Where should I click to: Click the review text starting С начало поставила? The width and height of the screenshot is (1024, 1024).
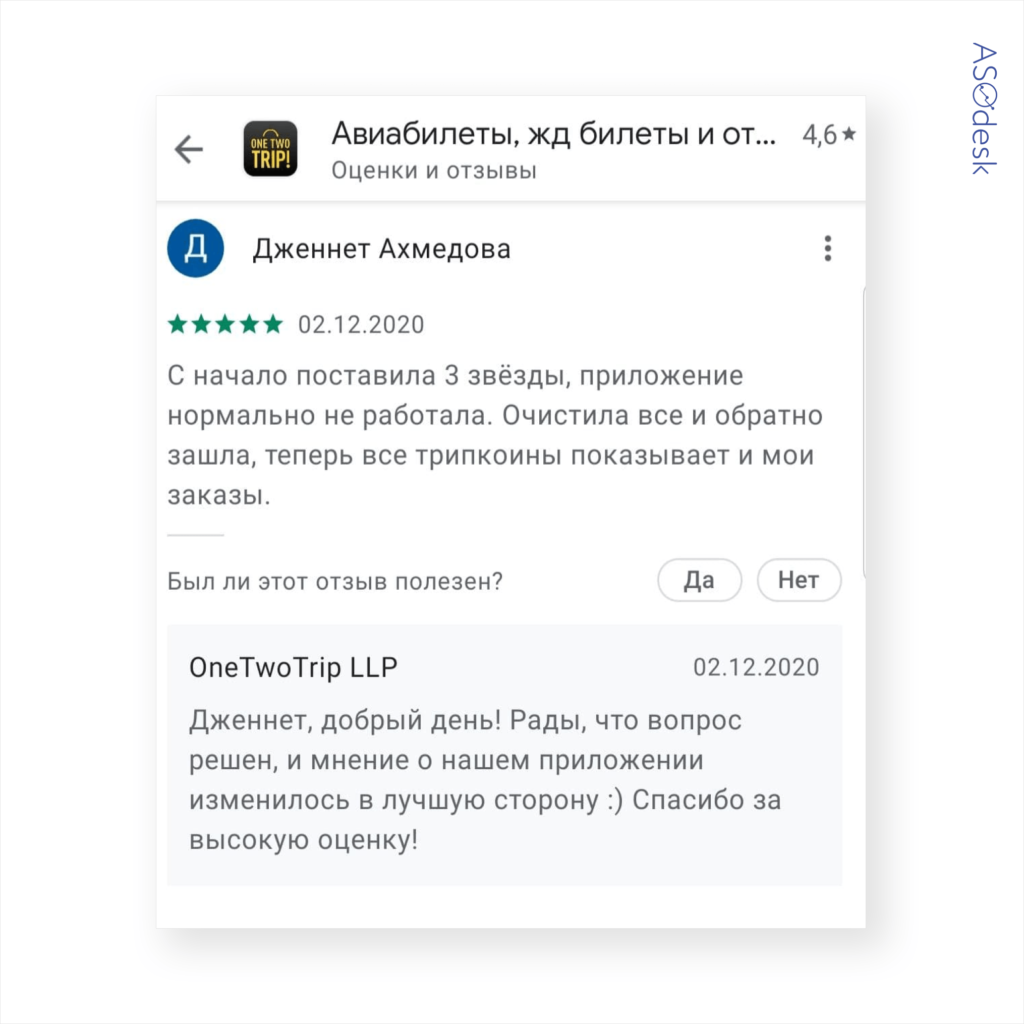point(494,435)
